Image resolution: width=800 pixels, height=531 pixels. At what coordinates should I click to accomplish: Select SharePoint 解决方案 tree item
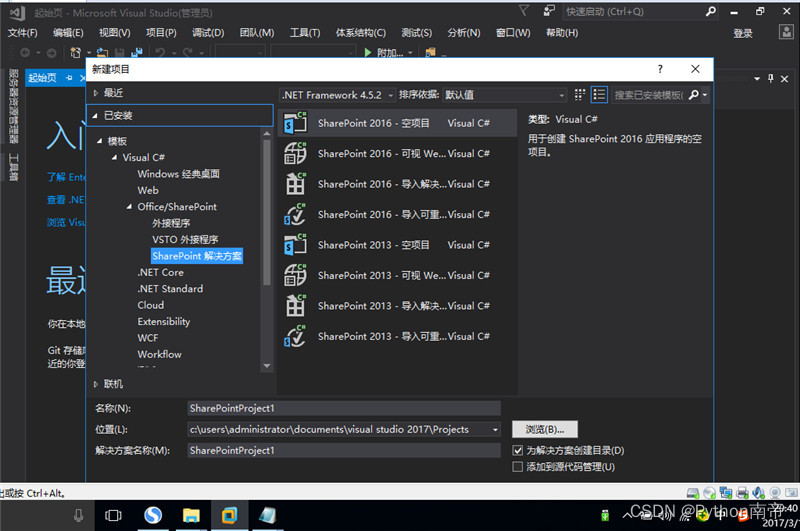(197, 256)
